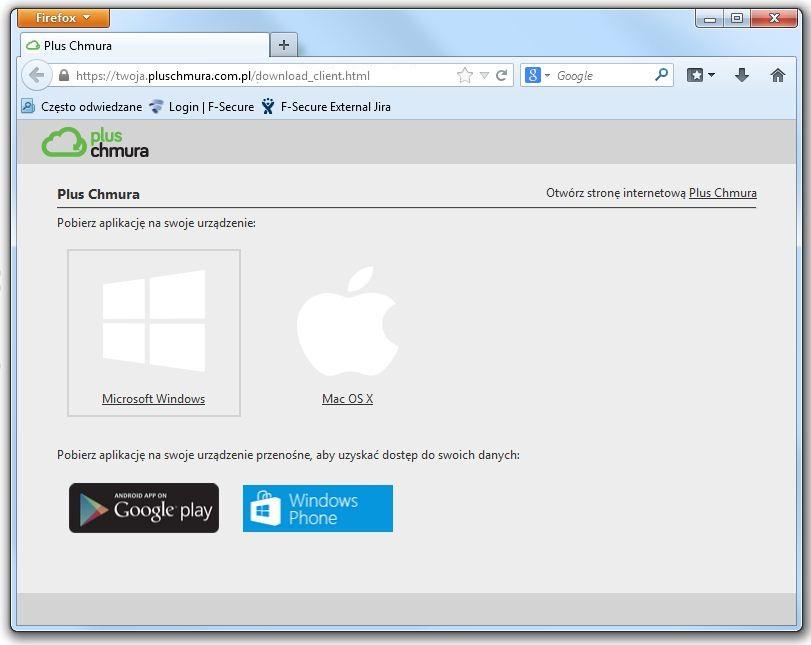Viewport: 811px width, 645px height.
Task: Click the magnifier search icon
Action: [x=661, y=76]
